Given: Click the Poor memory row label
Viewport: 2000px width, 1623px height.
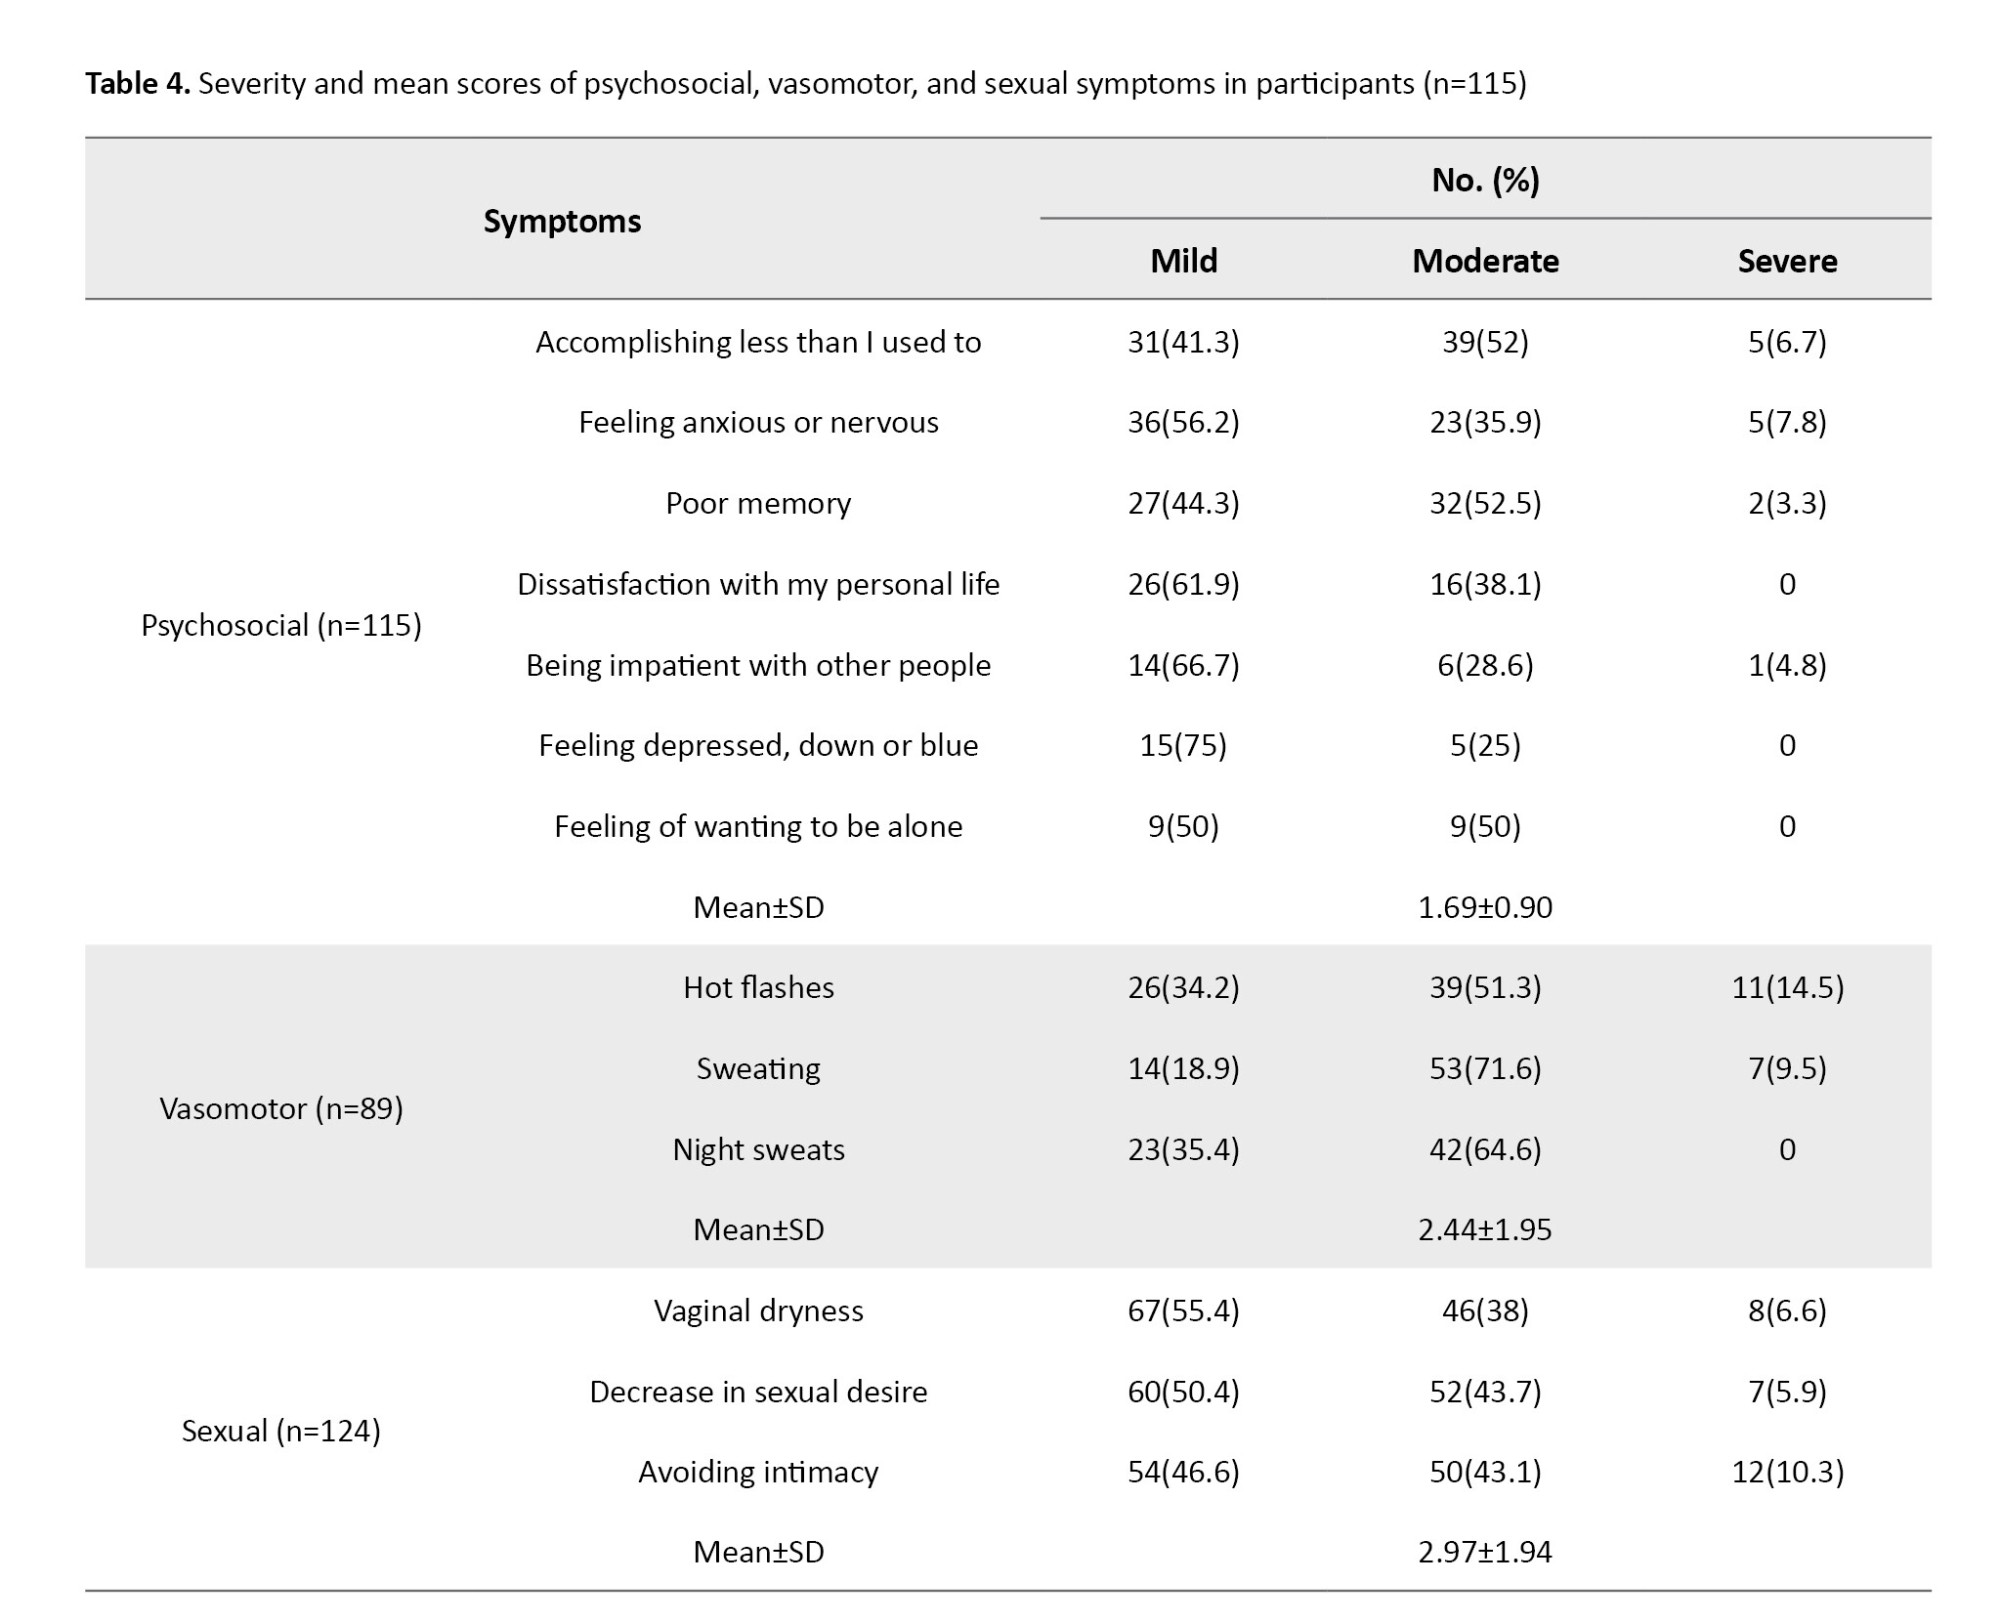Looking at the screenshot, I should 758,503.
